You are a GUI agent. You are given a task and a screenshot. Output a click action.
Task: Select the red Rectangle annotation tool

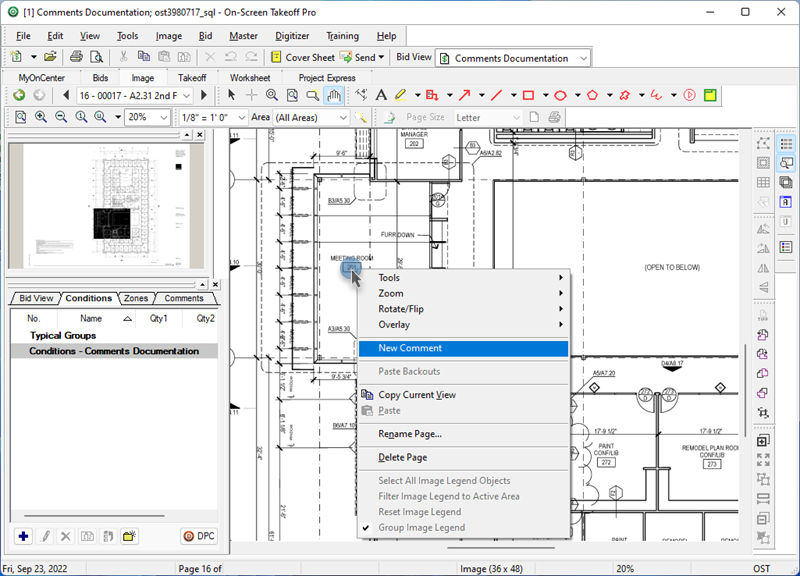[529, 95]
